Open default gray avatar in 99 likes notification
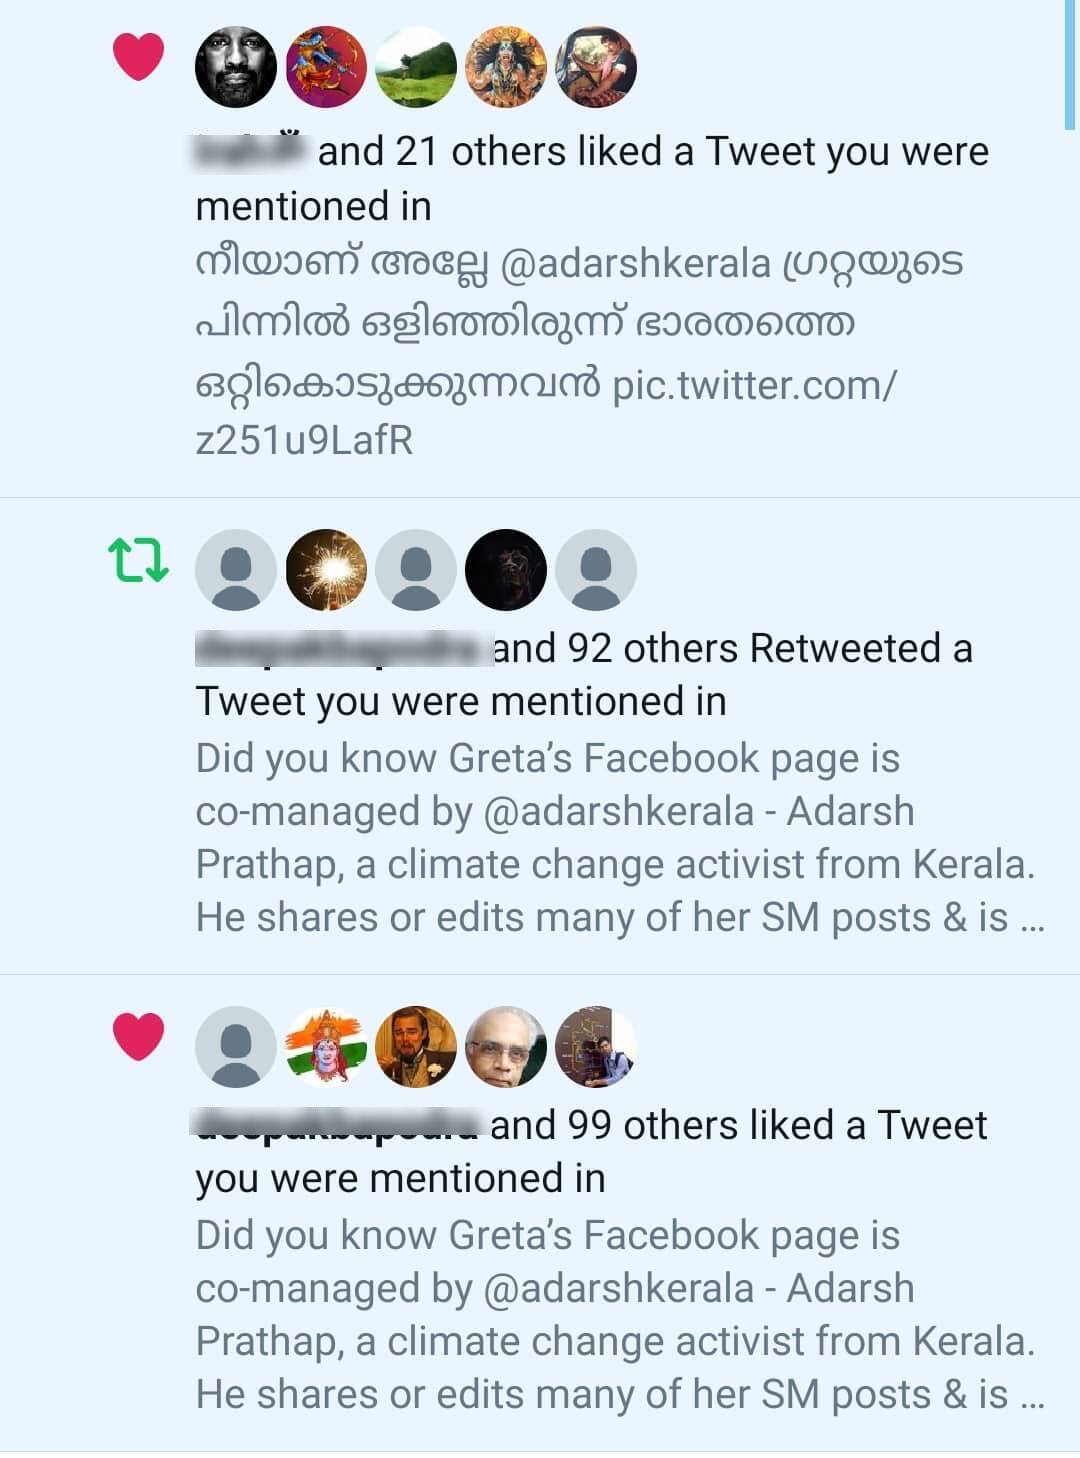The height and width of the screenshot is (1458, 1080). click(x=235, y=1046)
